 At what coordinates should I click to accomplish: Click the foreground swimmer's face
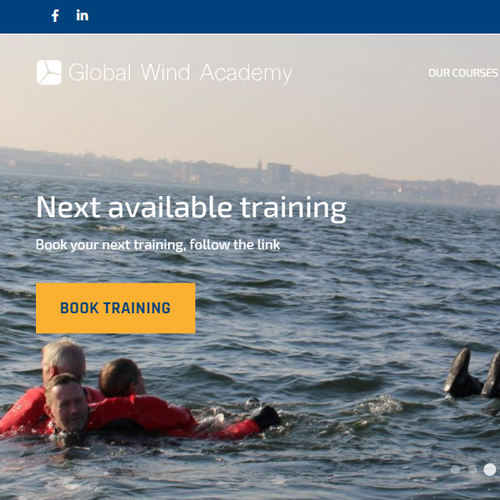coord(68,405)
